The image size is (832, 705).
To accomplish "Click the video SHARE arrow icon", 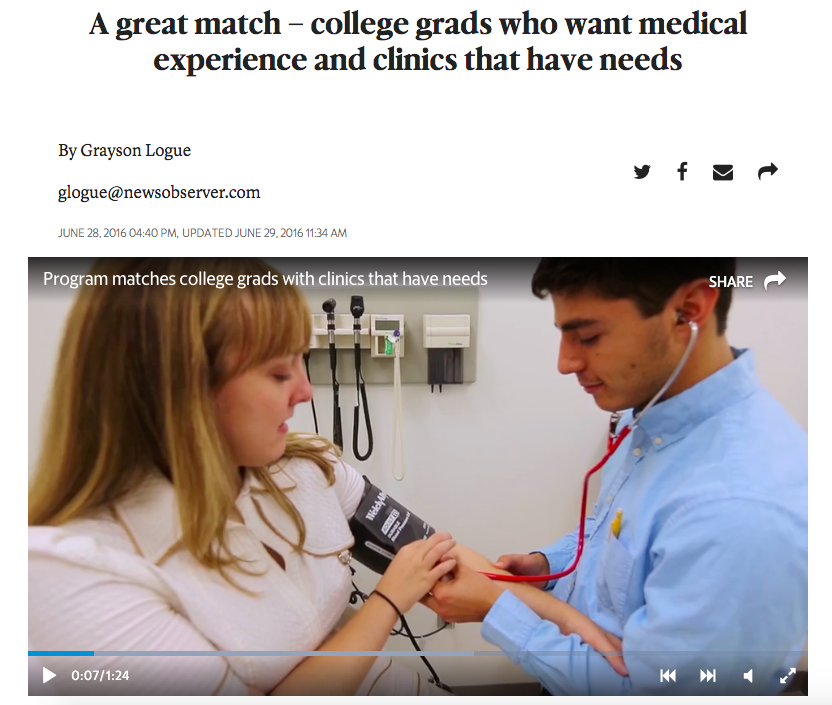I will point(775,280).
